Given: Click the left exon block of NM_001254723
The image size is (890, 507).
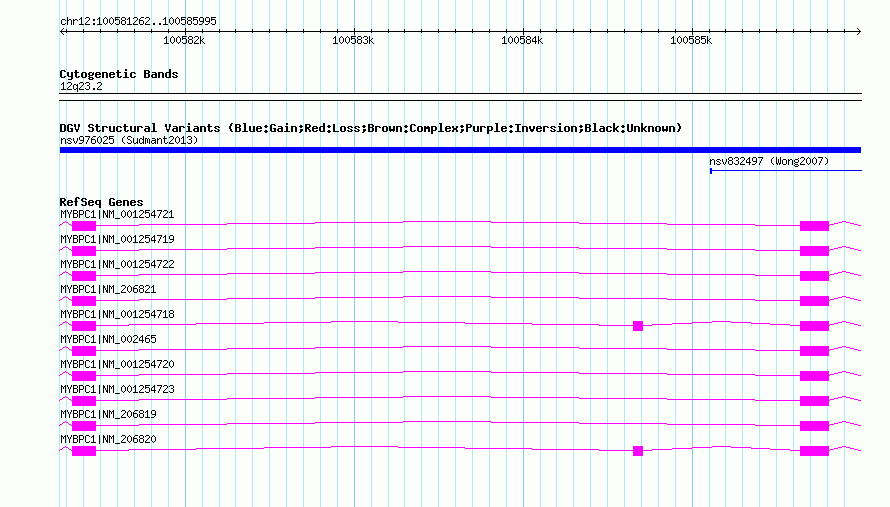Looking at the screenshot, I should pos(84,401).
